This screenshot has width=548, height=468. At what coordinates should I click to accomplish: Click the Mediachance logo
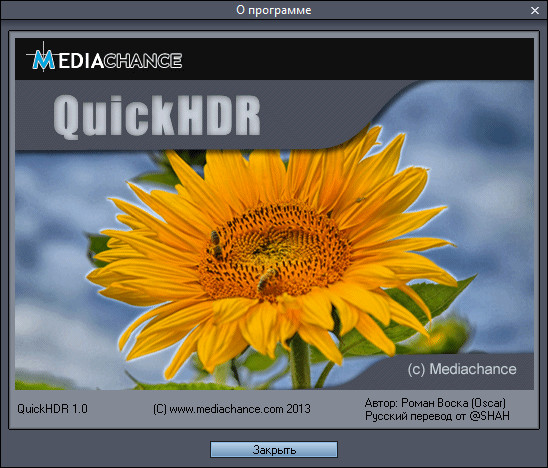coord(104,58)
